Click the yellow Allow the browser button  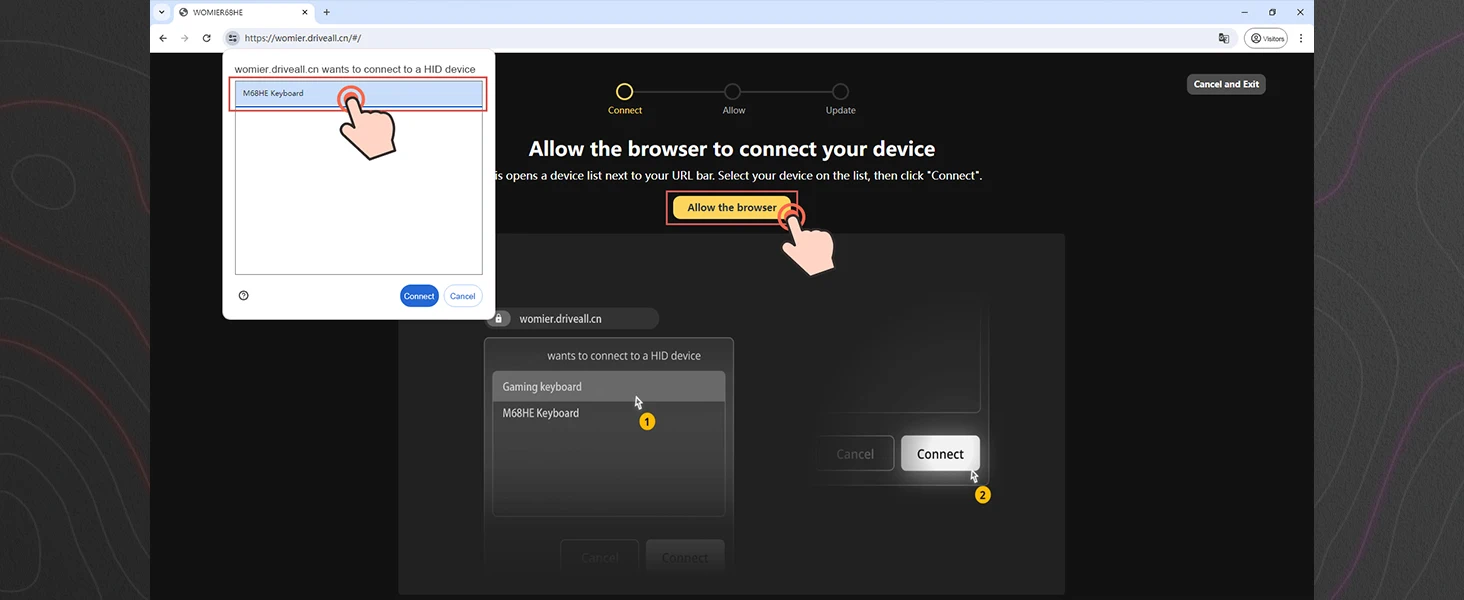point(731,207)
